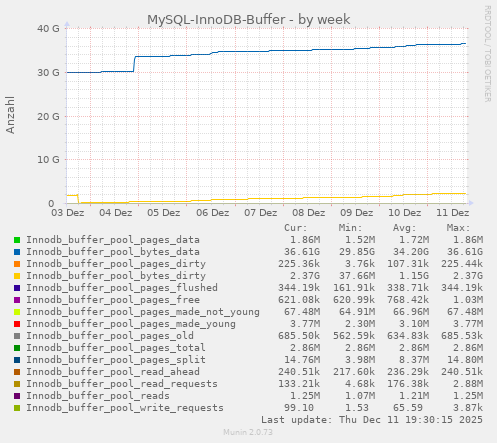
Task: Click the 133.21k current value of read_requests
Action: pos(299,384)
